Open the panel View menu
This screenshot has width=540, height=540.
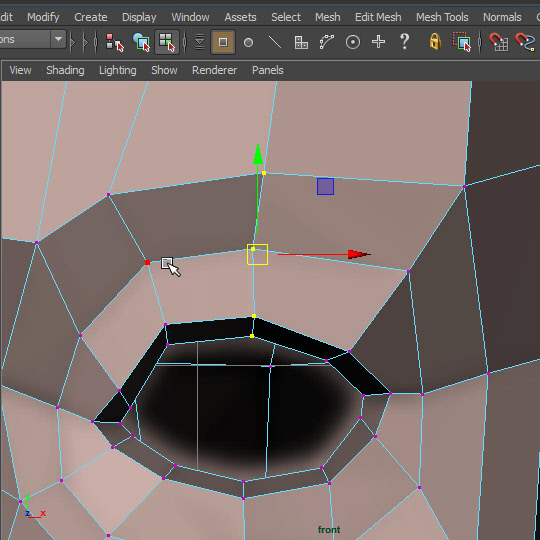click(x=20, y=70)
